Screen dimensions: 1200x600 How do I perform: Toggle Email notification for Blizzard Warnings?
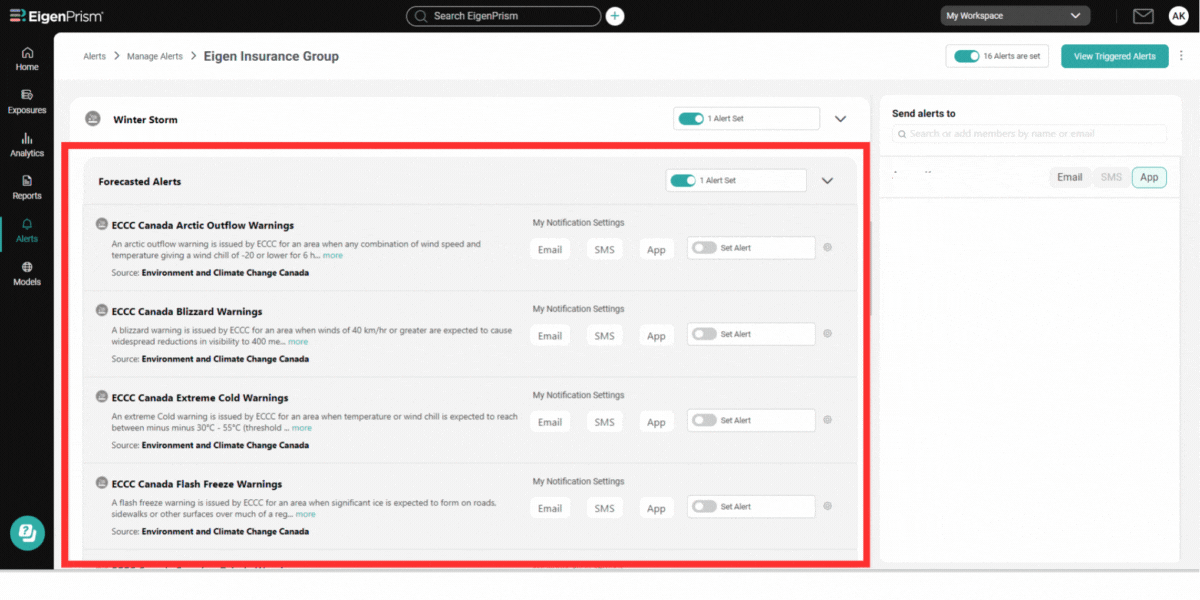[x=550, y=335]
